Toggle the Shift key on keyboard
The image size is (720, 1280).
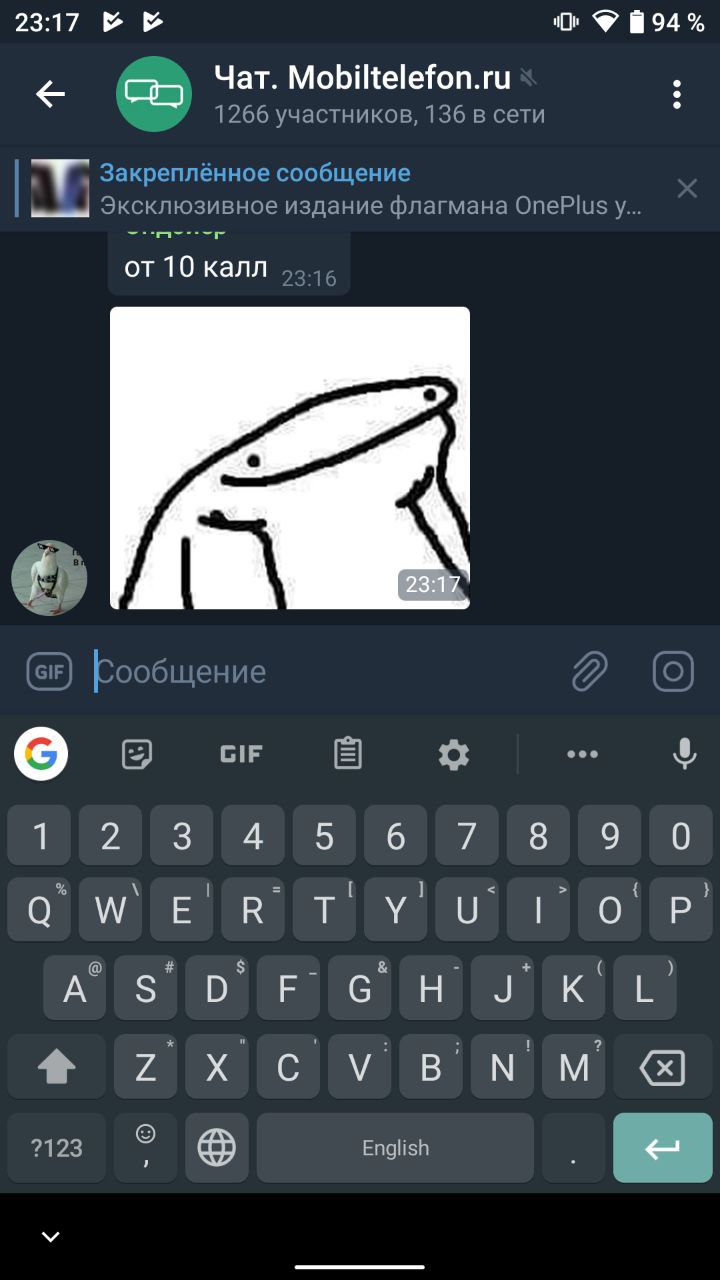[56, 1069]
